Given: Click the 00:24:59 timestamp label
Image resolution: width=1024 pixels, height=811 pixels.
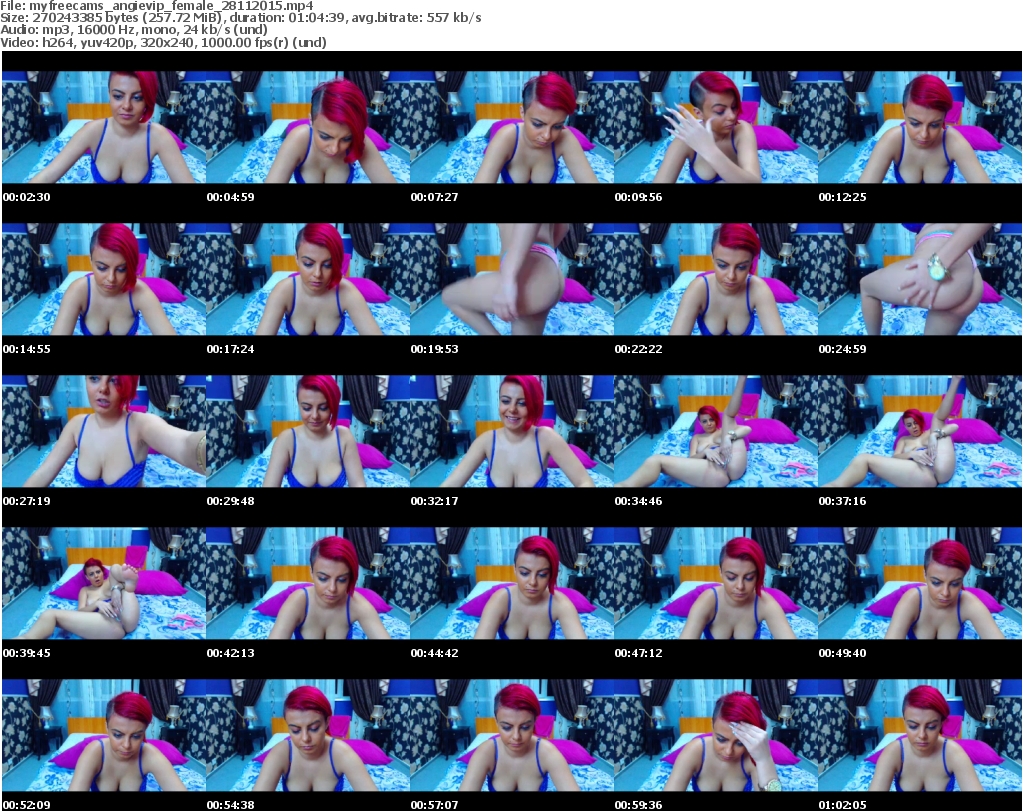Looking at the screenshot, I should 842,349.
